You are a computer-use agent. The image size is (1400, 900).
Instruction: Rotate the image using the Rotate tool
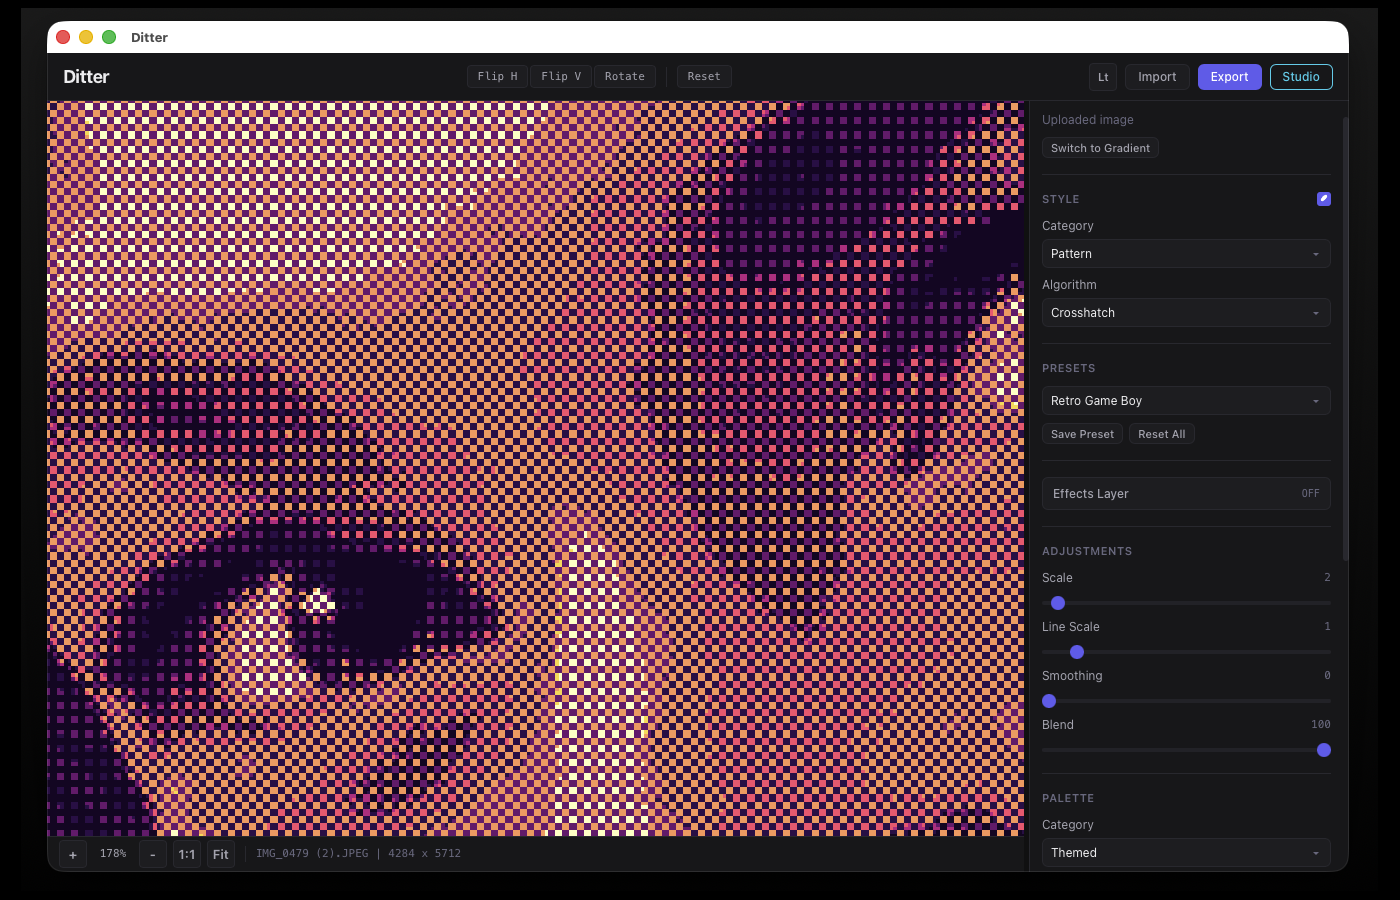624,76
